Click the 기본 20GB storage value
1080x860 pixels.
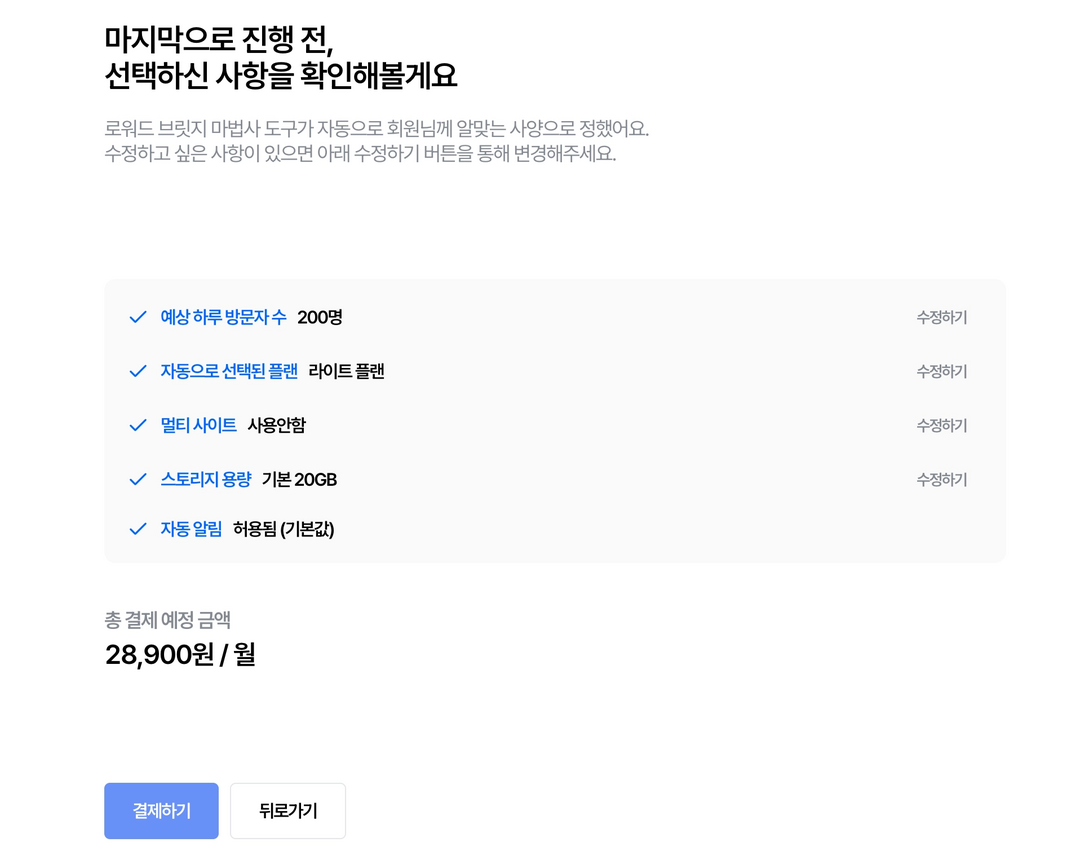299,479
